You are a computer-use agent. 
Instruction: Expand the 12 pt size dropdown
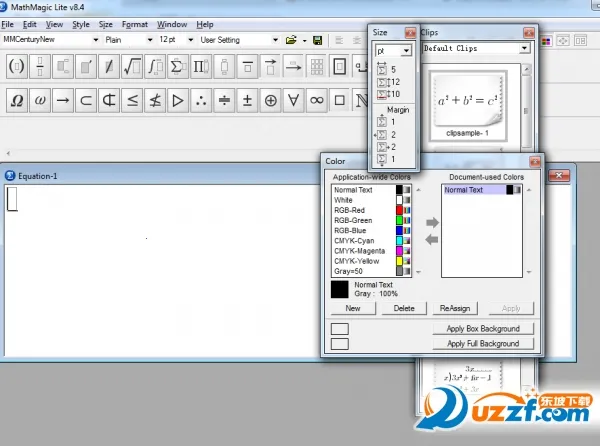tap(190, 40)
